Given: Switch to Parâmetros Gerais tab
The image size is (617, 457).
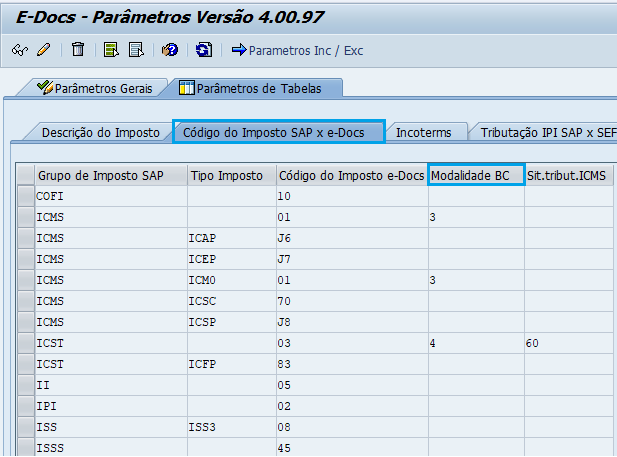Looking at the screenshot, I should 95,88.
